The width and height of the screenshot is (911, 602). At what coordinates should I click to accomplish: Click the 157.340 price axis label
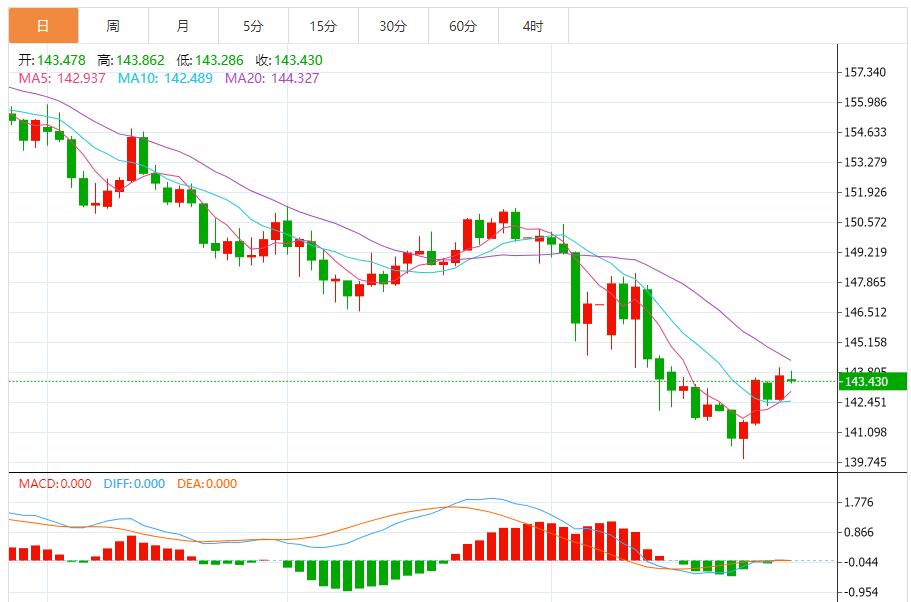tap(866, 72)
